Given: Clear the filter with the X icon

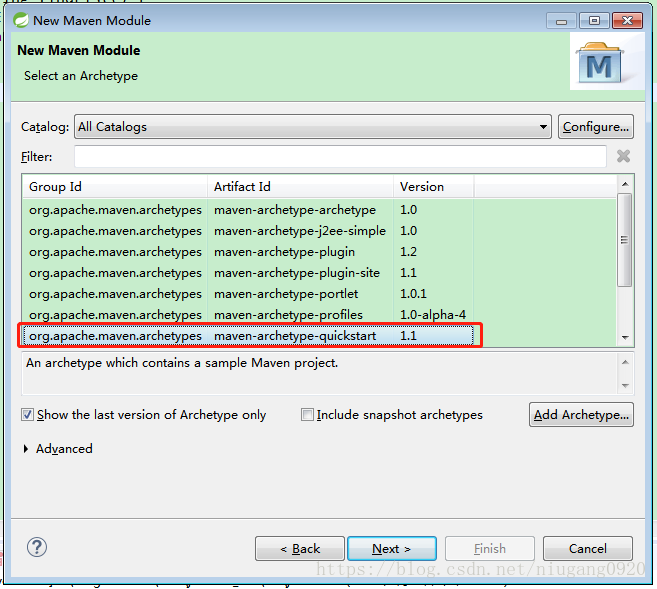Looking at the screenshot, I should pyautogui.click(x=623, y=156).
